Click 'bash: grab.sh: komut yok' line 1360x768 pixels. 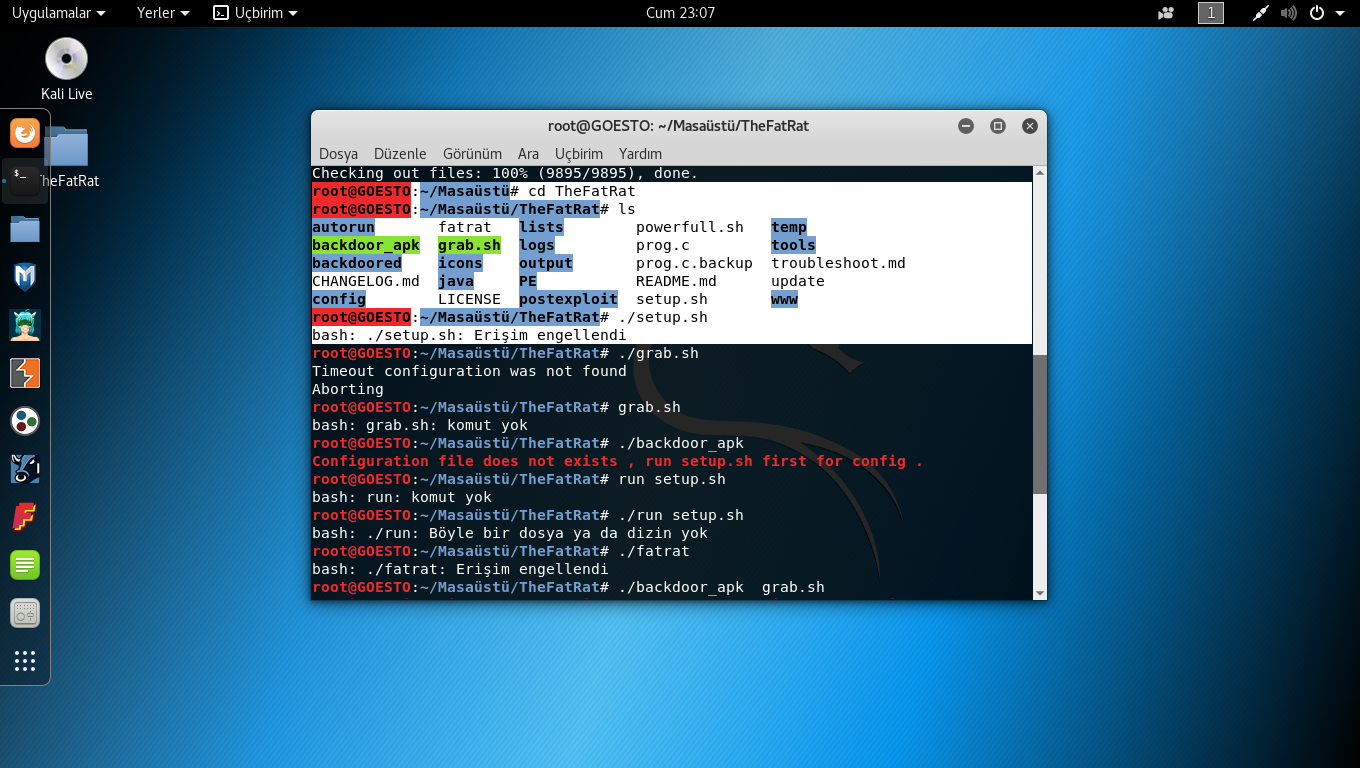(420, 425)
